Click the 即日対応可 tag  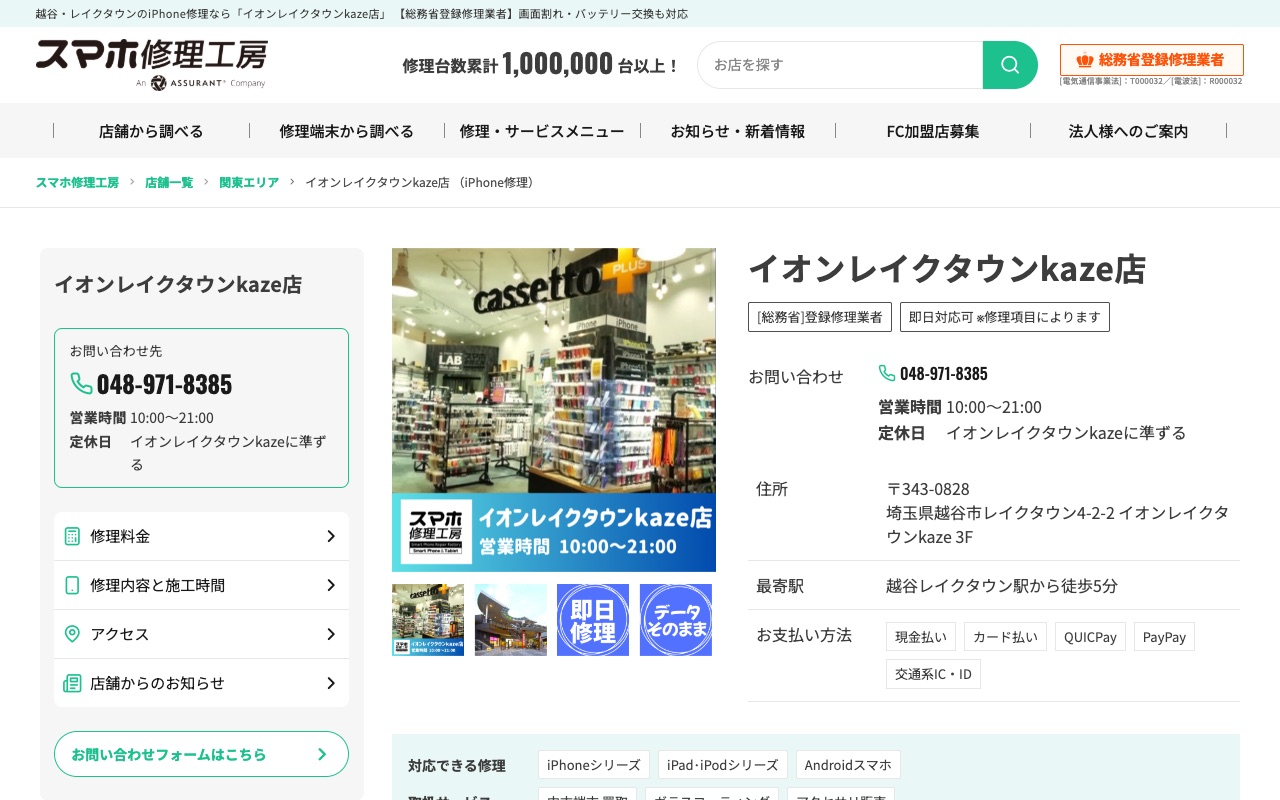1005,317
